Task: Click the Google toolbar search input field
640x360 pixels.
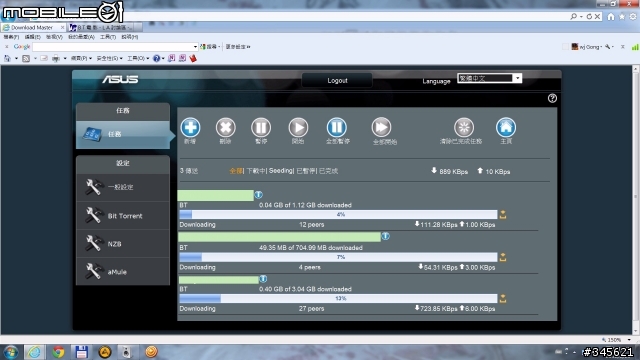Action: [x=113, y=47]
